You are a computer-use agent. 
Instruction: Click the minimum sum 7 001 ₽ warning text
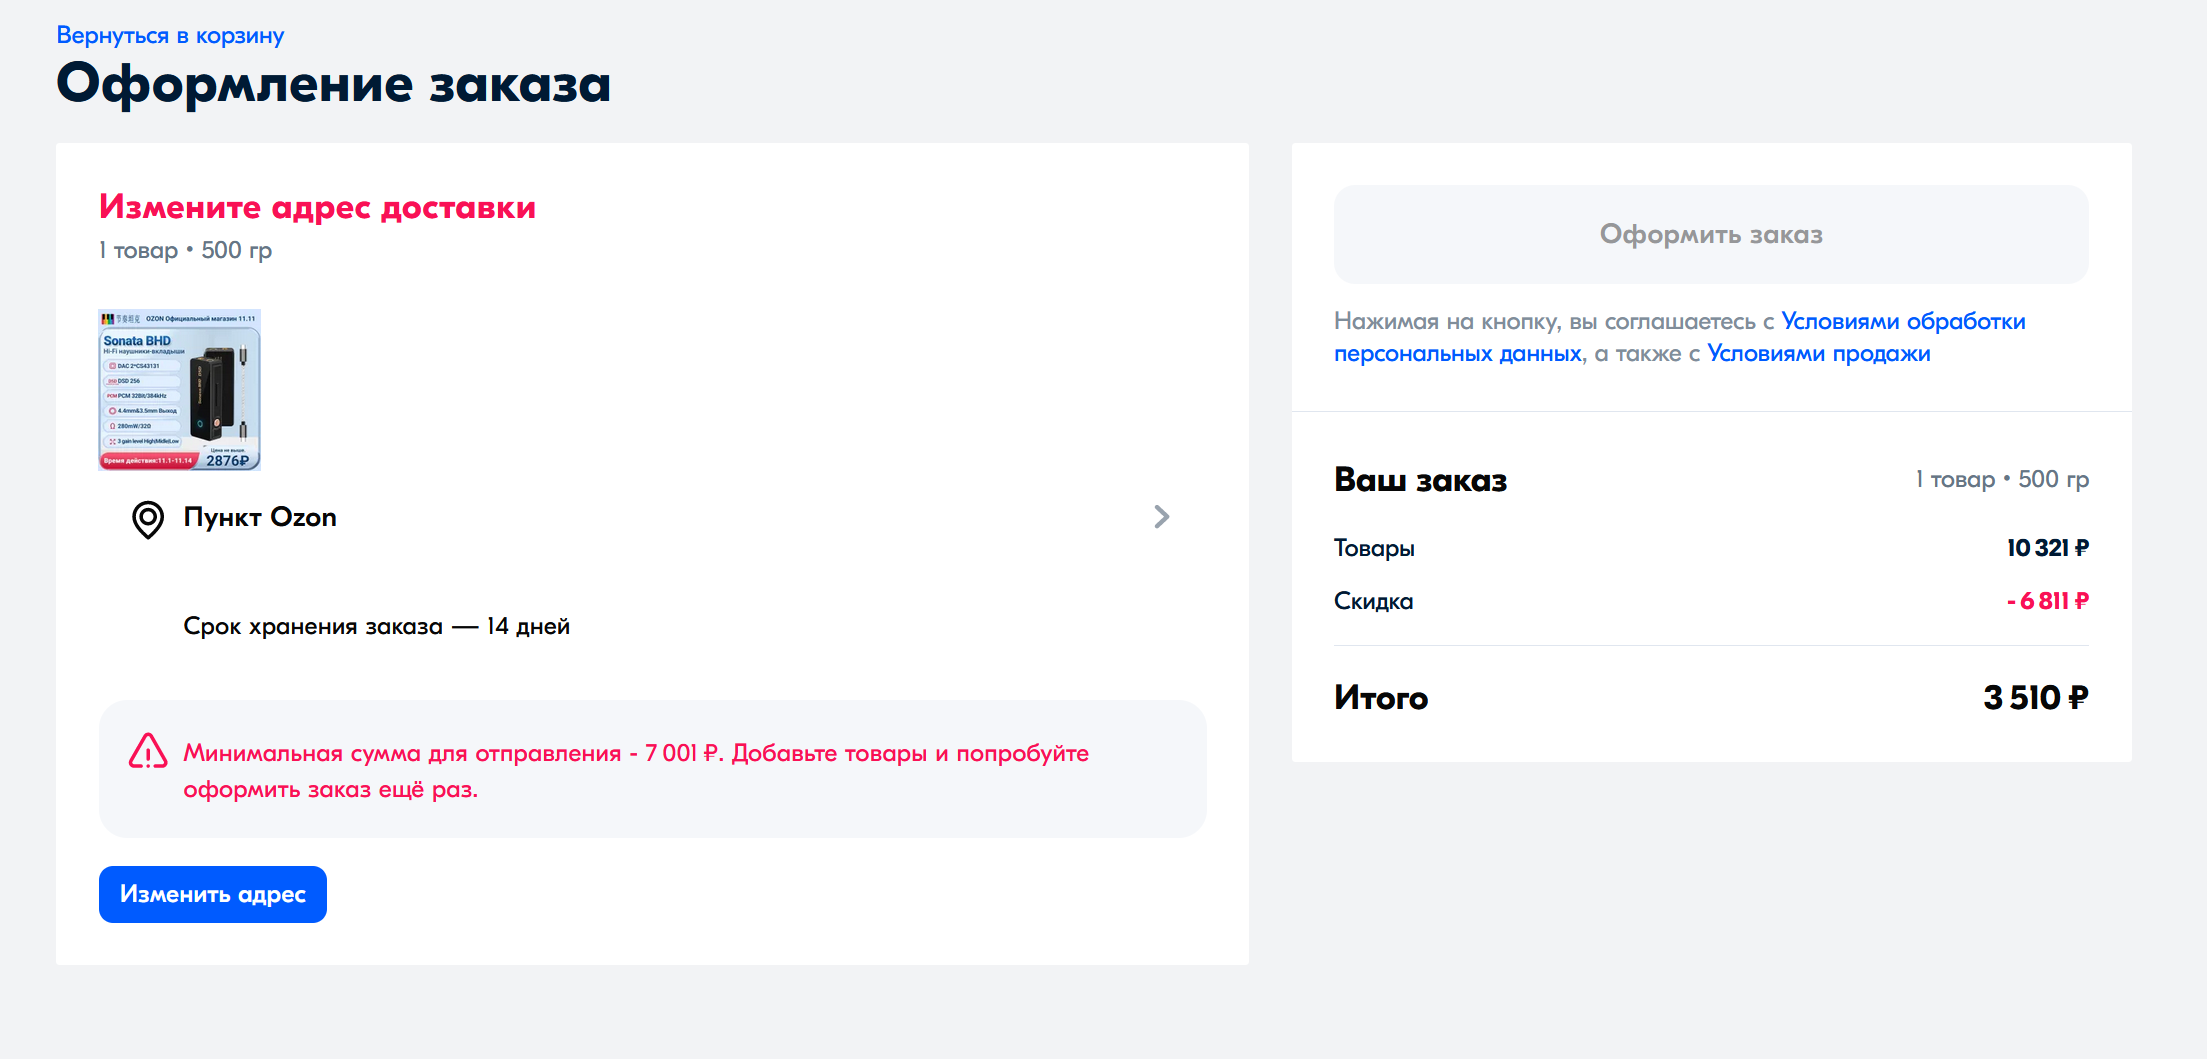pyautogui.click(x=636, y=771)
